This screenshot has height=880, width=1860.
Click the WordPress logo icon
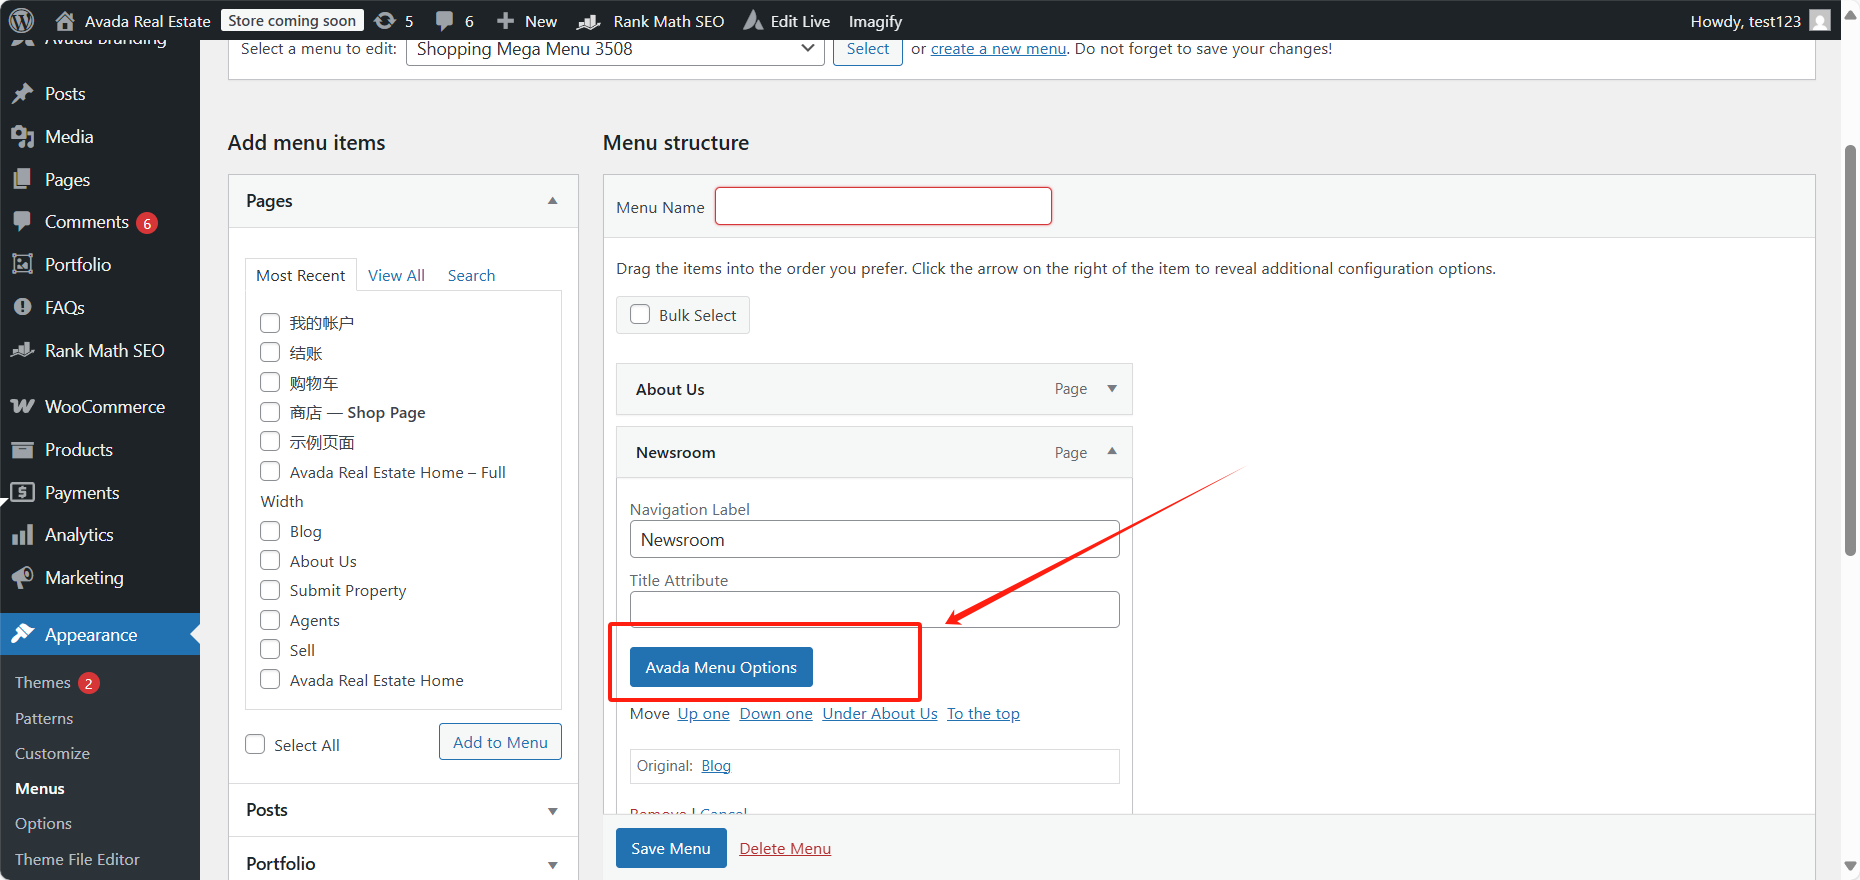(x=22, y=21)
